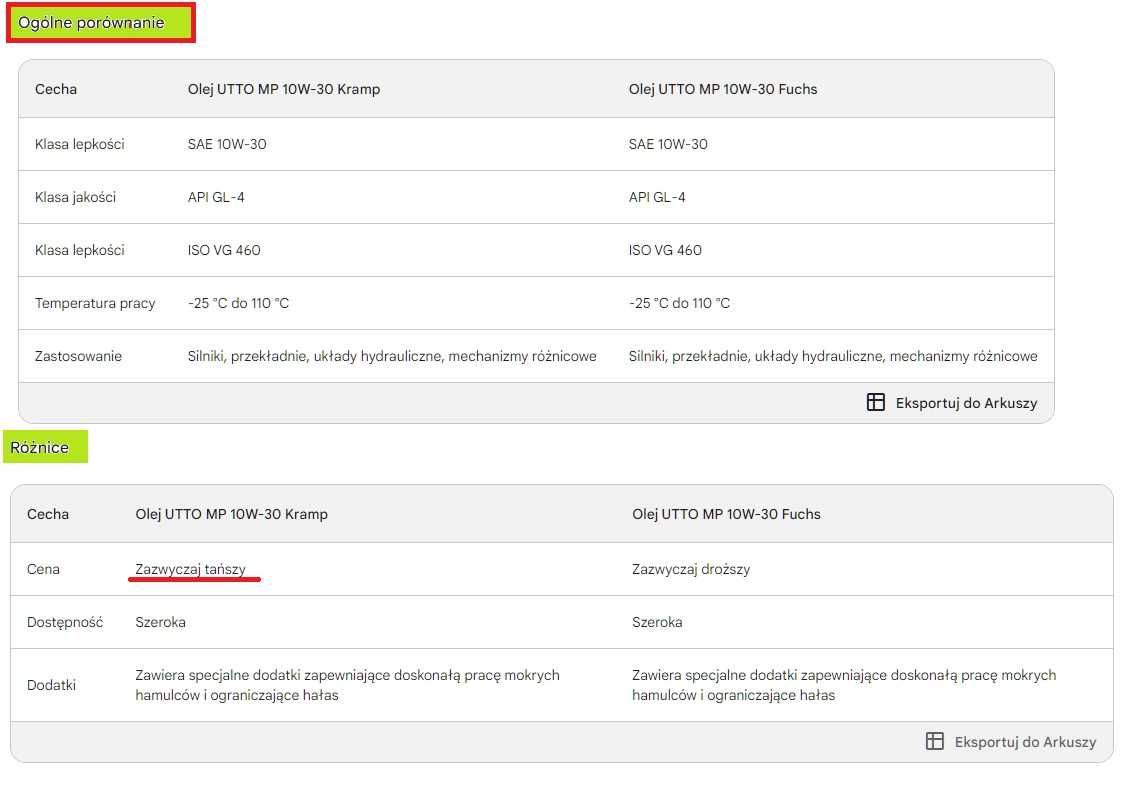Select 'Zawiera specjalne dodatki...' text in the Fuchs column
Image resolution: width=1141 pixels, height=788 pixels.
point(843,685)
